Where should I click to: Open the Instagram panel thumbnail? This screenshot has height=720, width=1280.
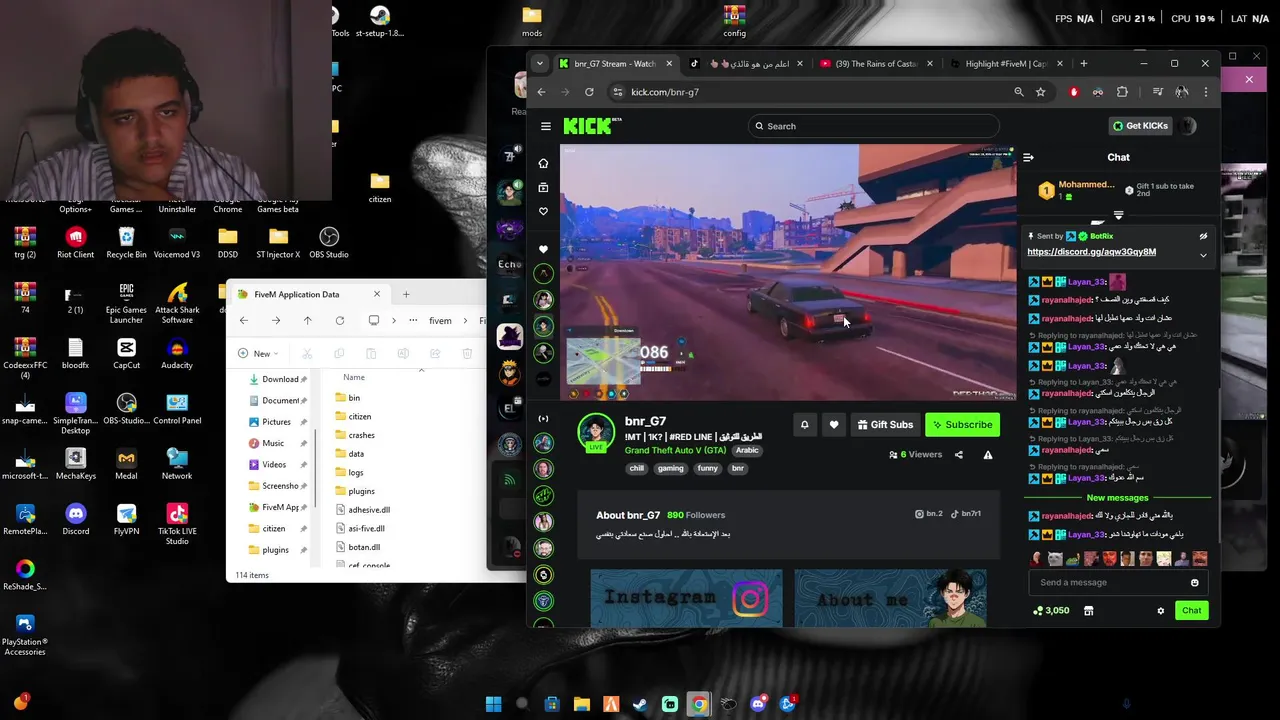click(x=686, y=598)
